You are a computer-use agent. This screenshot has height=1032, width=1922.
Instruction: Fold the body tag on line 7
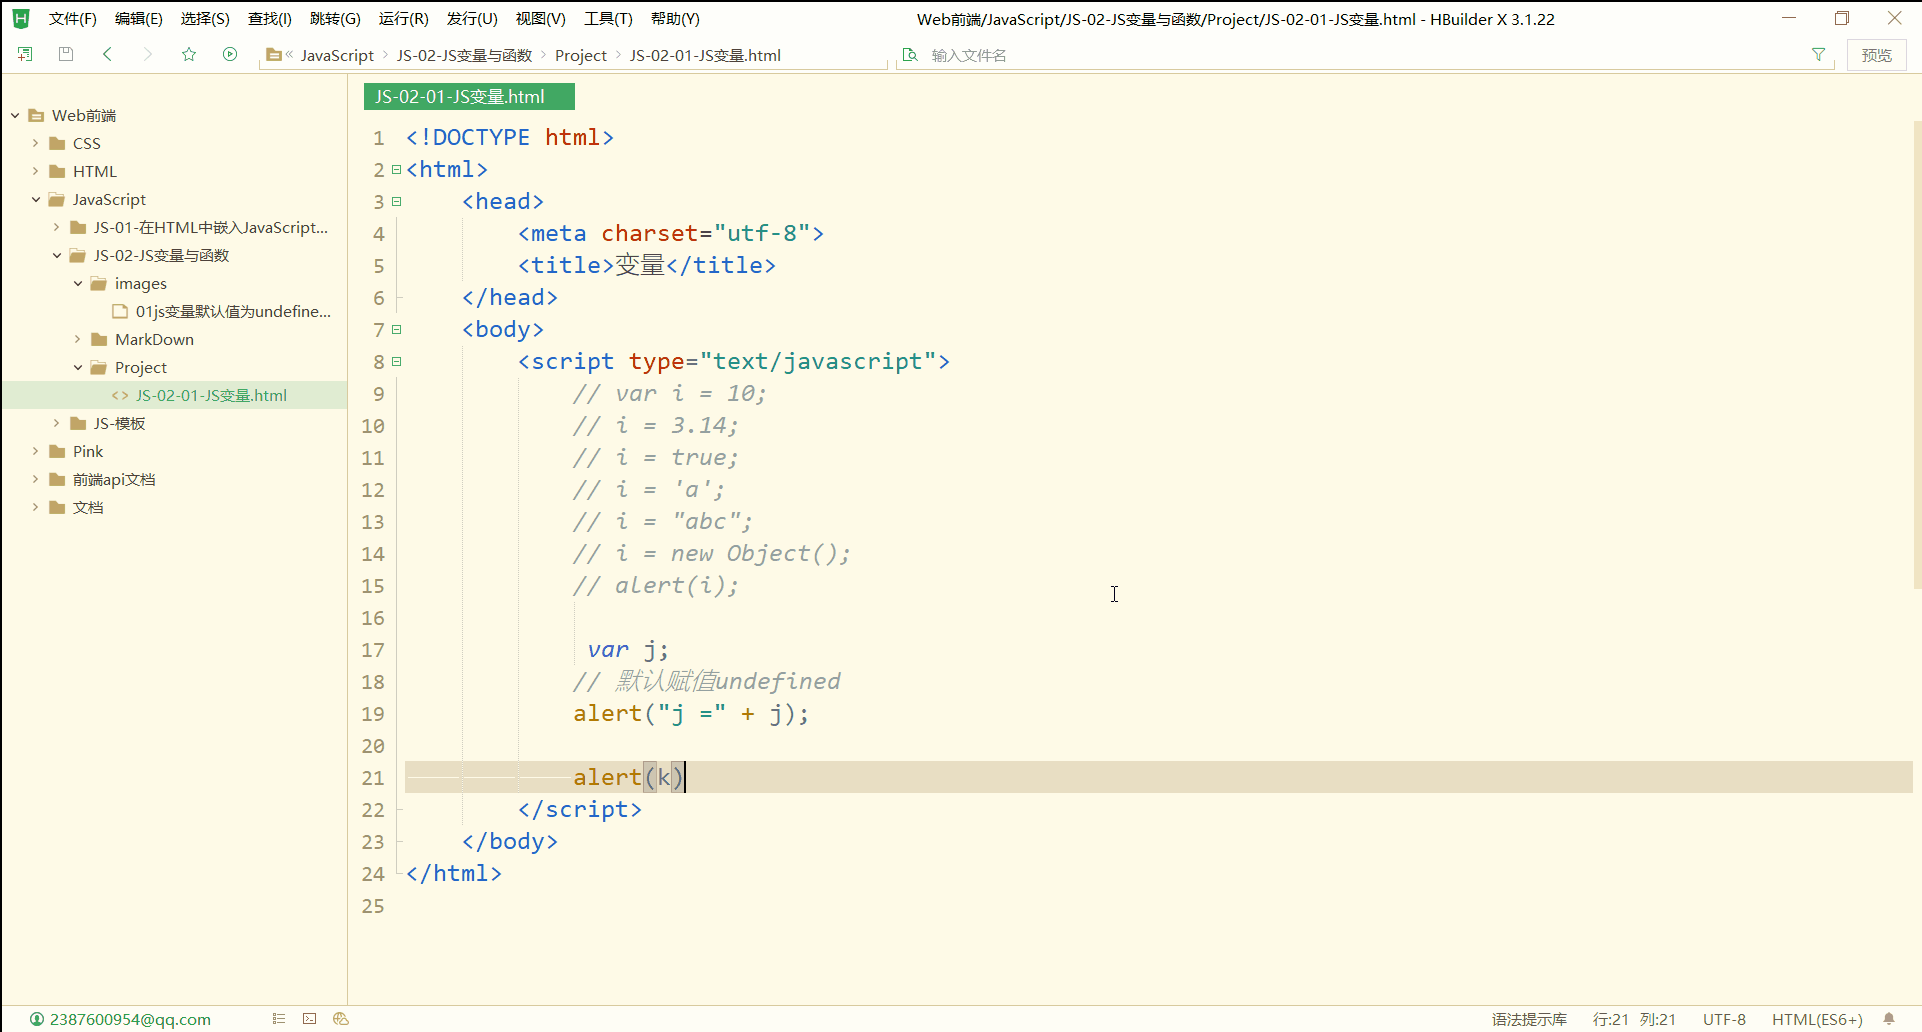point(396,329)
